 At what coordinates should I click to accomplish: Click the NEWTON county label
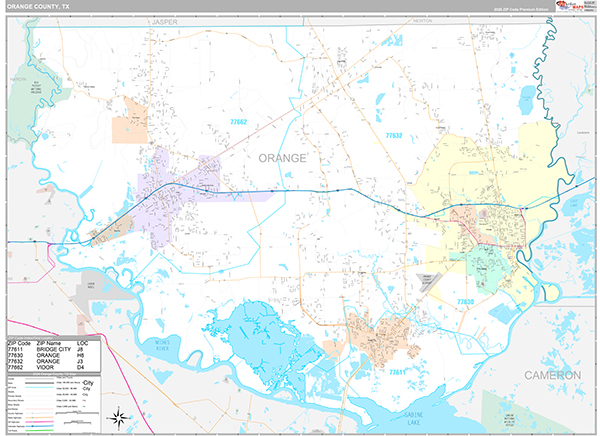tap(422, 21)
